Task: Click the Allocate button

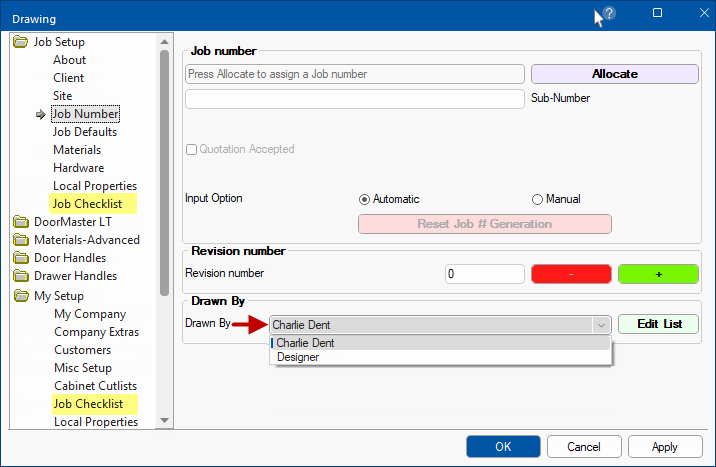Action: 615,74
